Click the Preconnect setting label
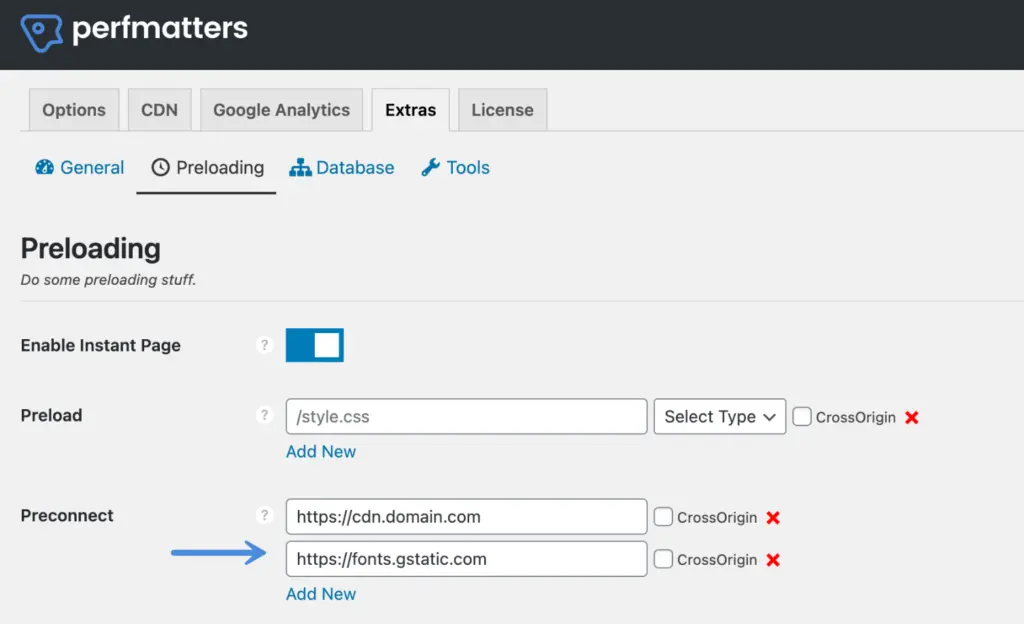This screenshot has width=1024, height=624. pos(67,516)
